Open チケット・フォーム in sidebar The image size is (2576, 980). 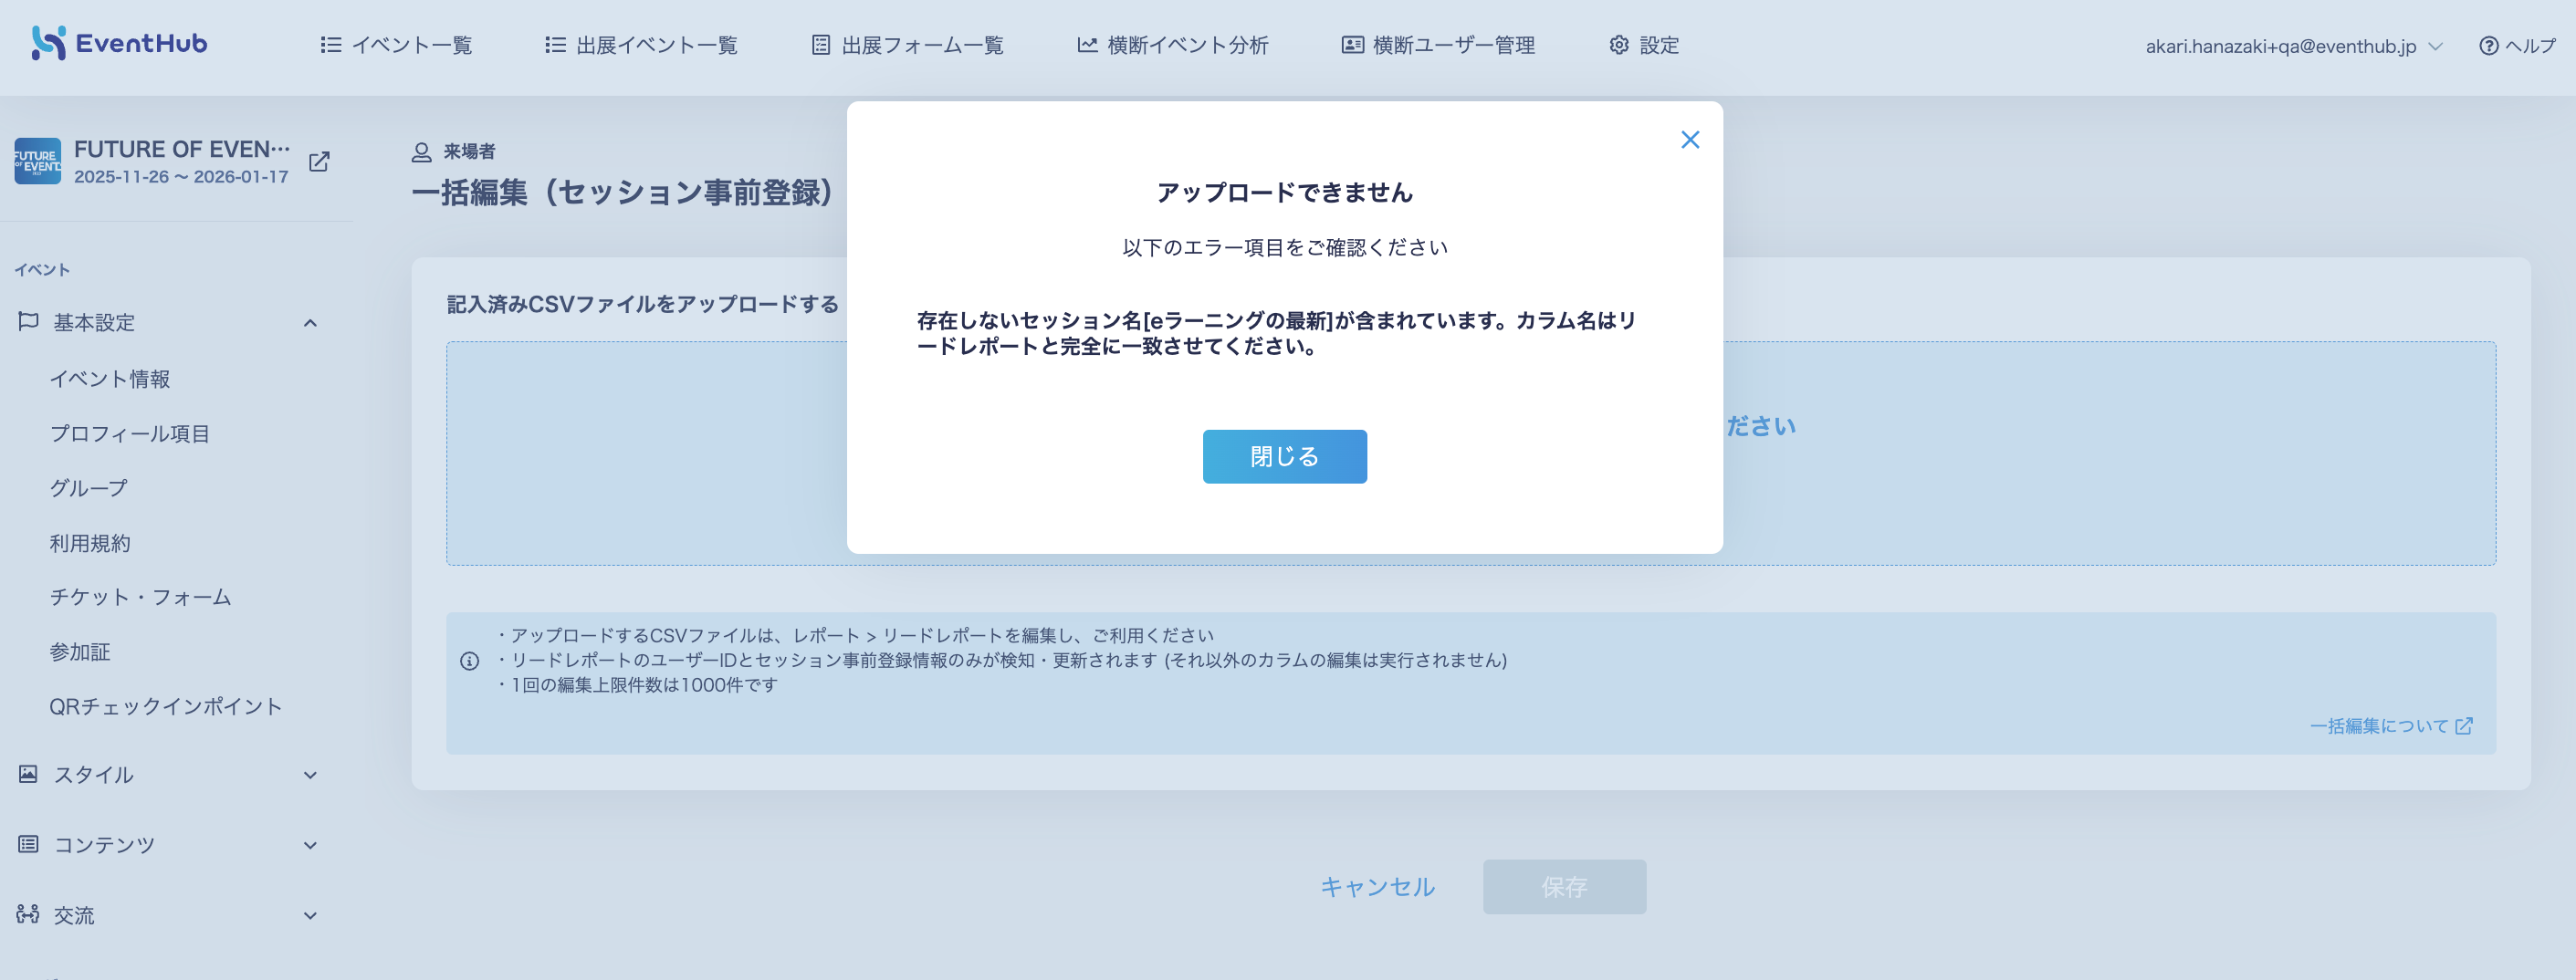tap(141, 597)
